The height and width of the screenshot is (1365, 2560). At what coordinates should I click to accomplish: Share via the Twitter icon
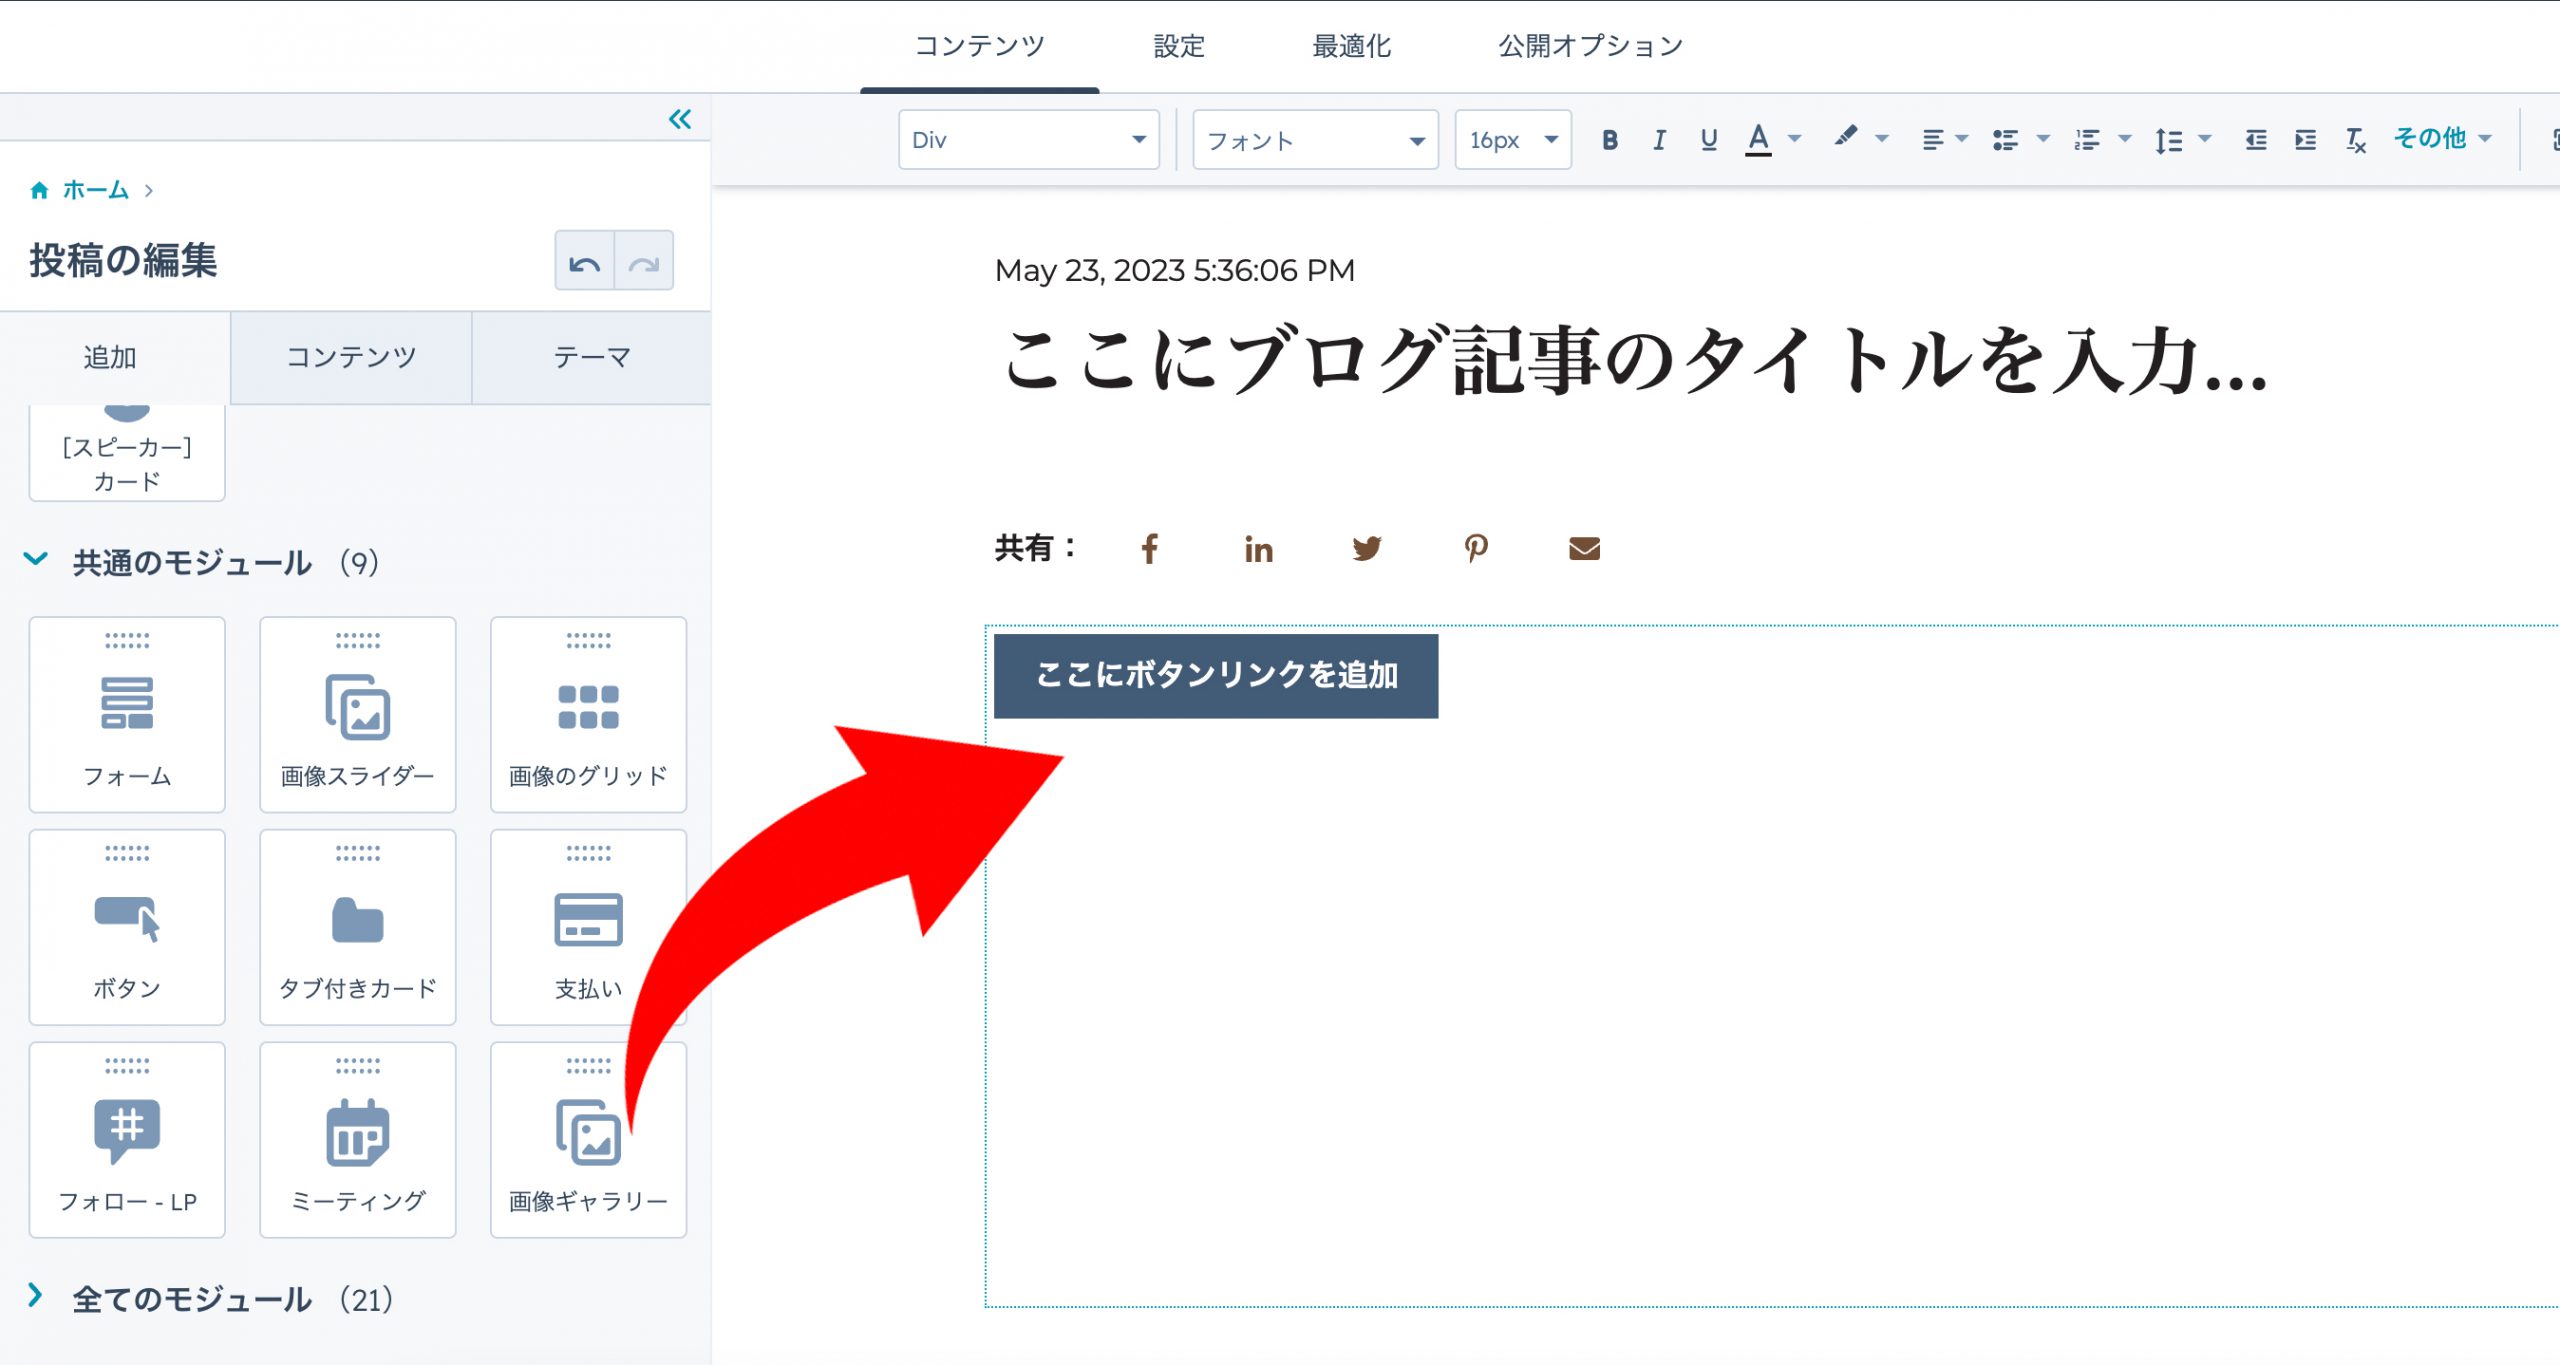[1367, 548]
